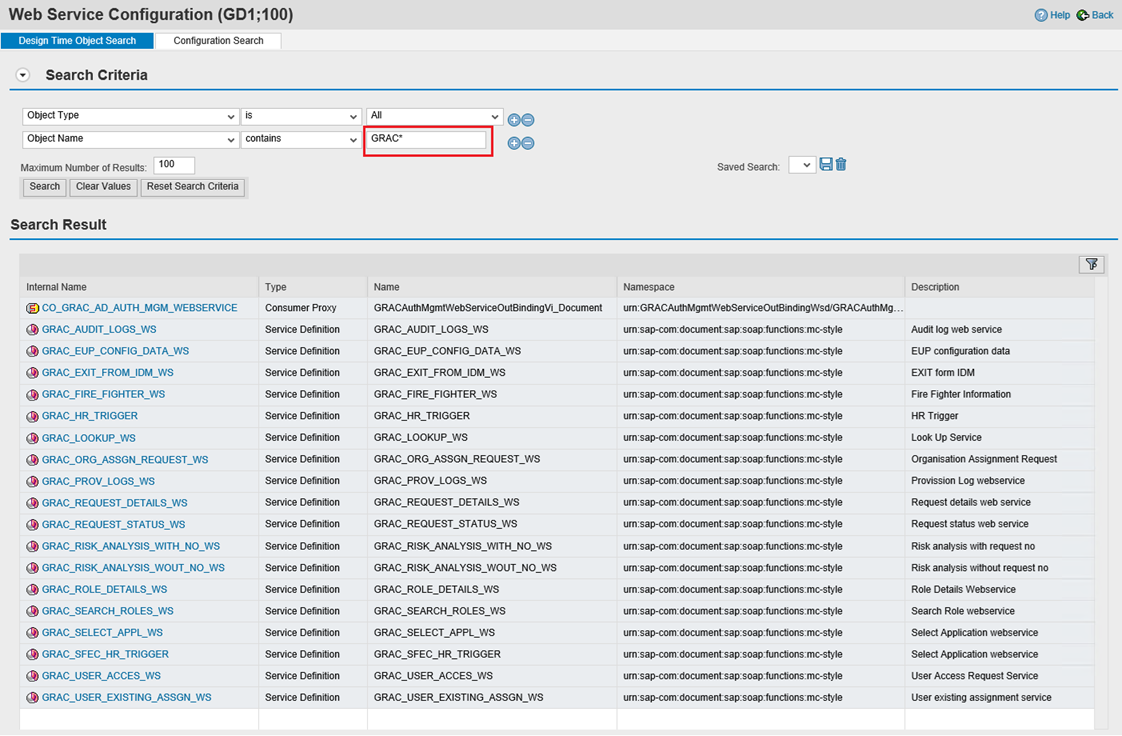Click the icon beside GRAC_PROV_LOGS_WS

point(32,481)
